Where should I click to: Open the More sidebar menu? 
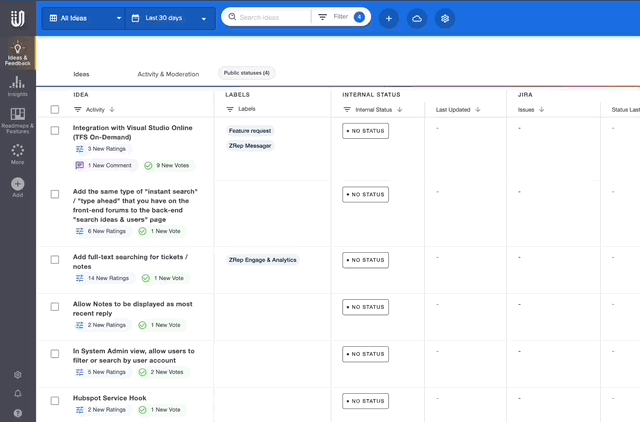tap(18, 154)
